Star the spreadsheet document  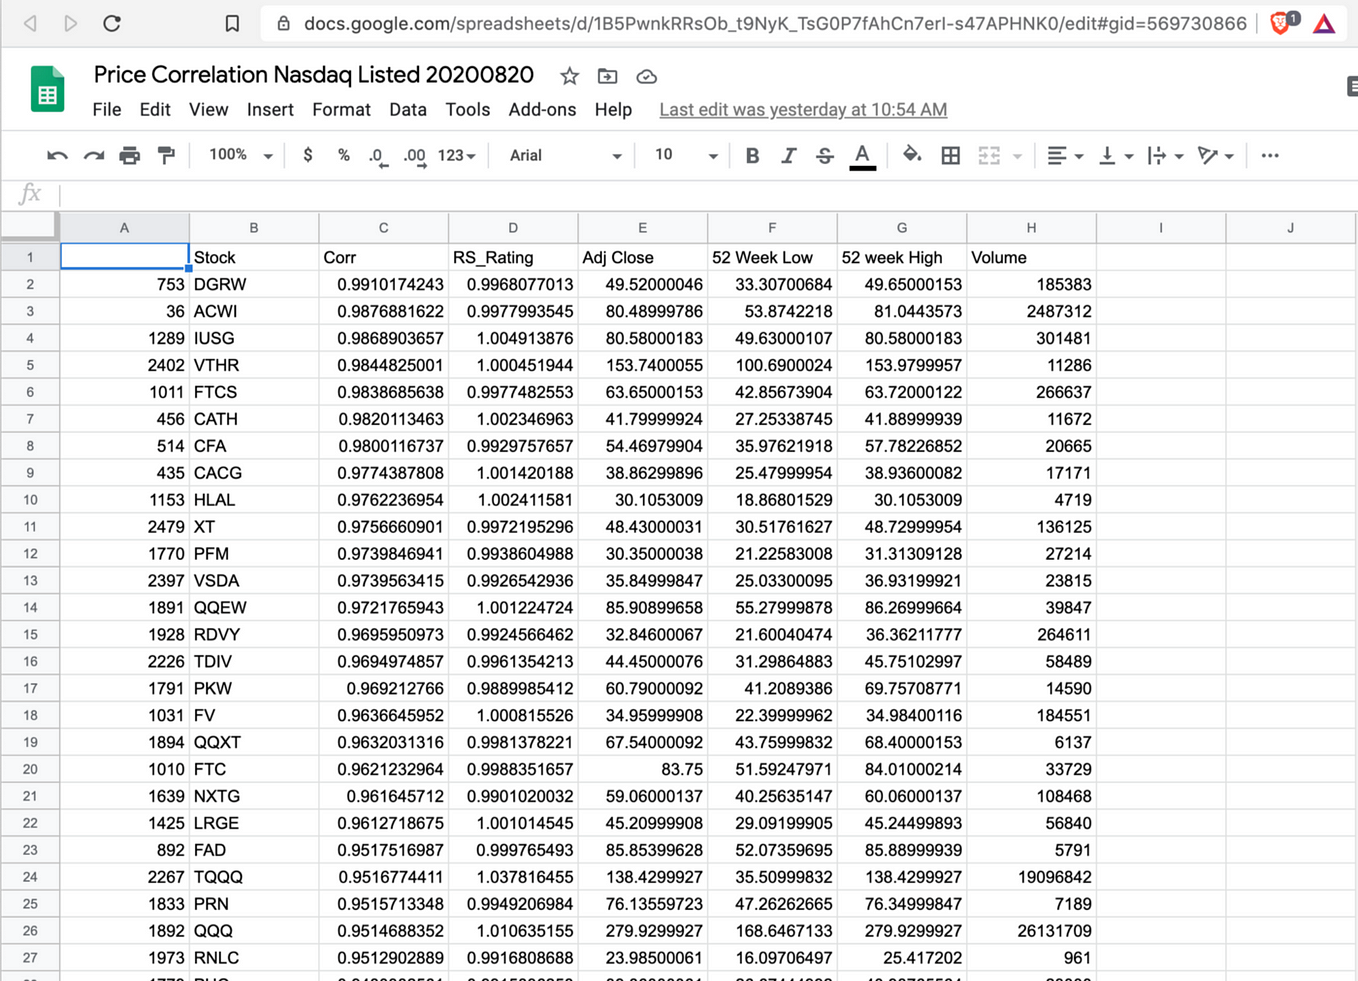tap(569, 76)
